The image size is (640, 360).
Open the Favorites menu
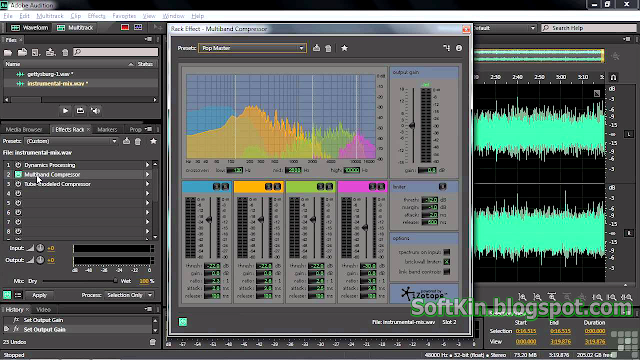coord(124,16)
